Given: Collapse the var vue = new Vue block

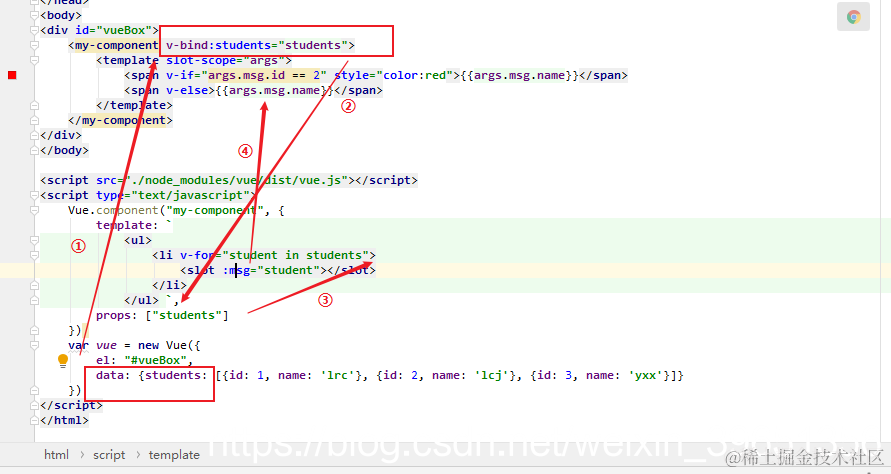Looking at the screenshot, I should pyautogui.click(x=34, y=346).
